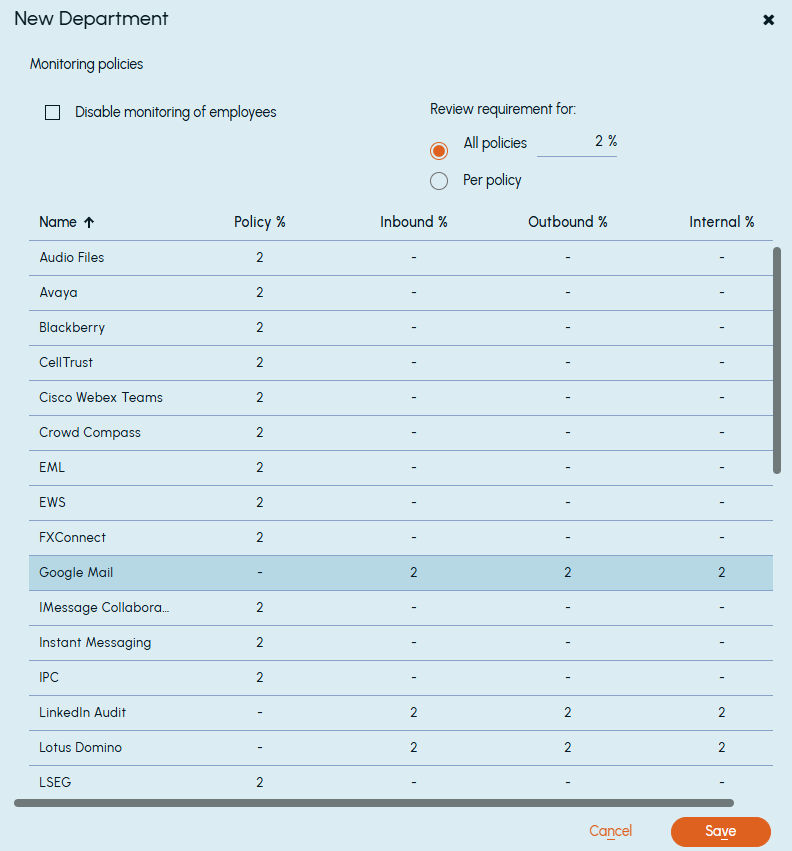Tick Disable monitoring of employees checkbox

[x=53, y=112]
